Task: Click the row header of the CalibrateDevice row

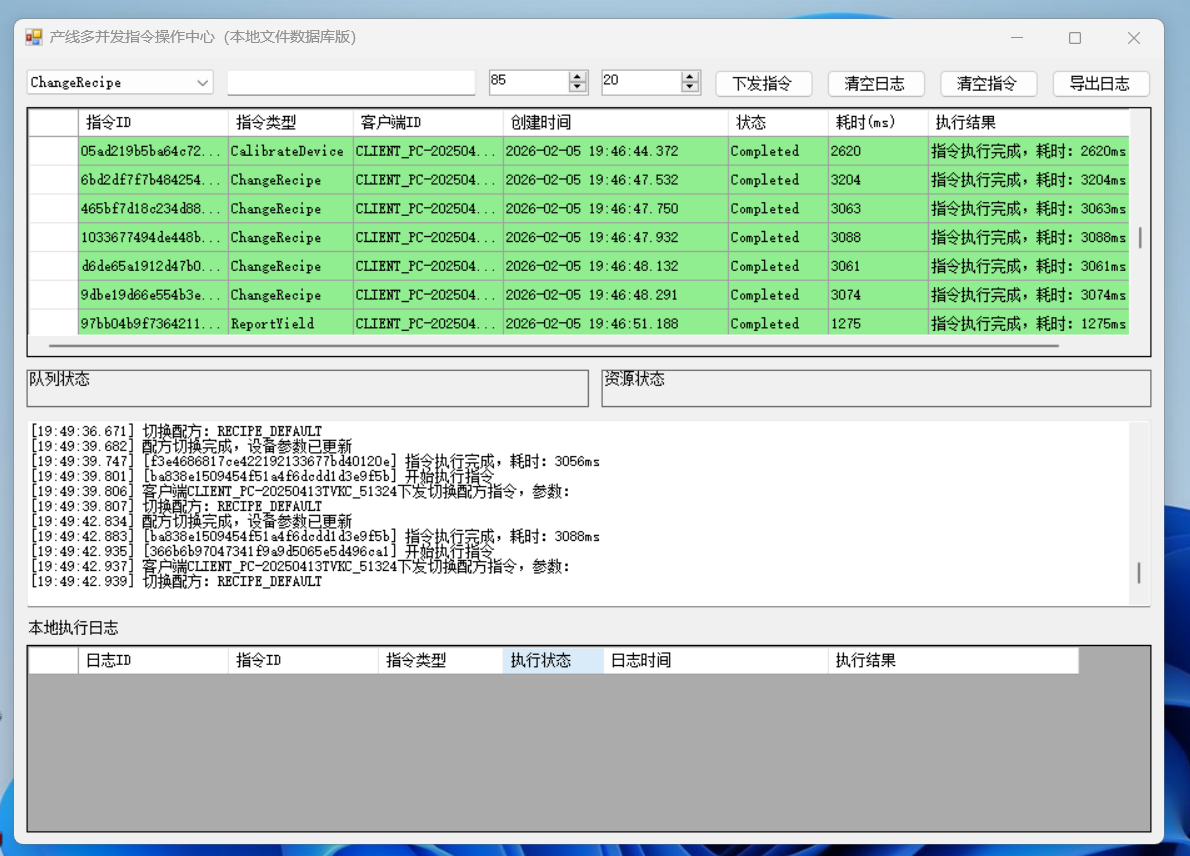Action: coord(53,151)
